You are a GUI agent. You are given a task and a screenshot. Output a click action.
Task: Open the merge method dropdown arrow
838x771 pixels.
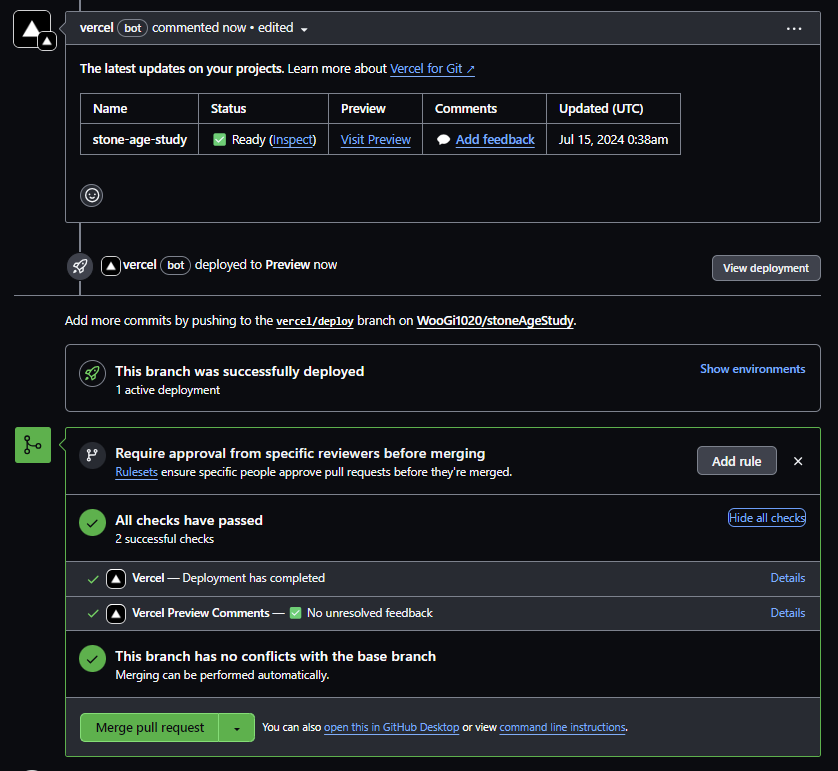point(237,728)
